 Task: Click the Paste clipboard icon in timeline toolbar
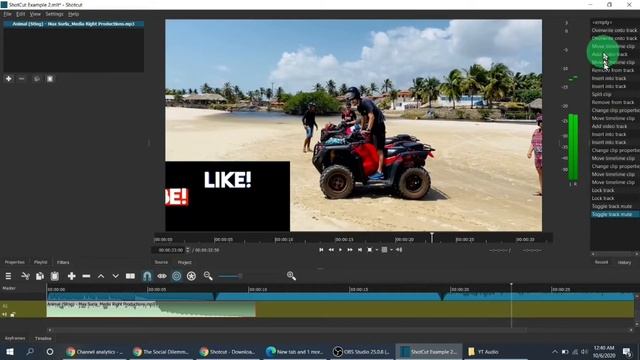[x=55, y=276]
